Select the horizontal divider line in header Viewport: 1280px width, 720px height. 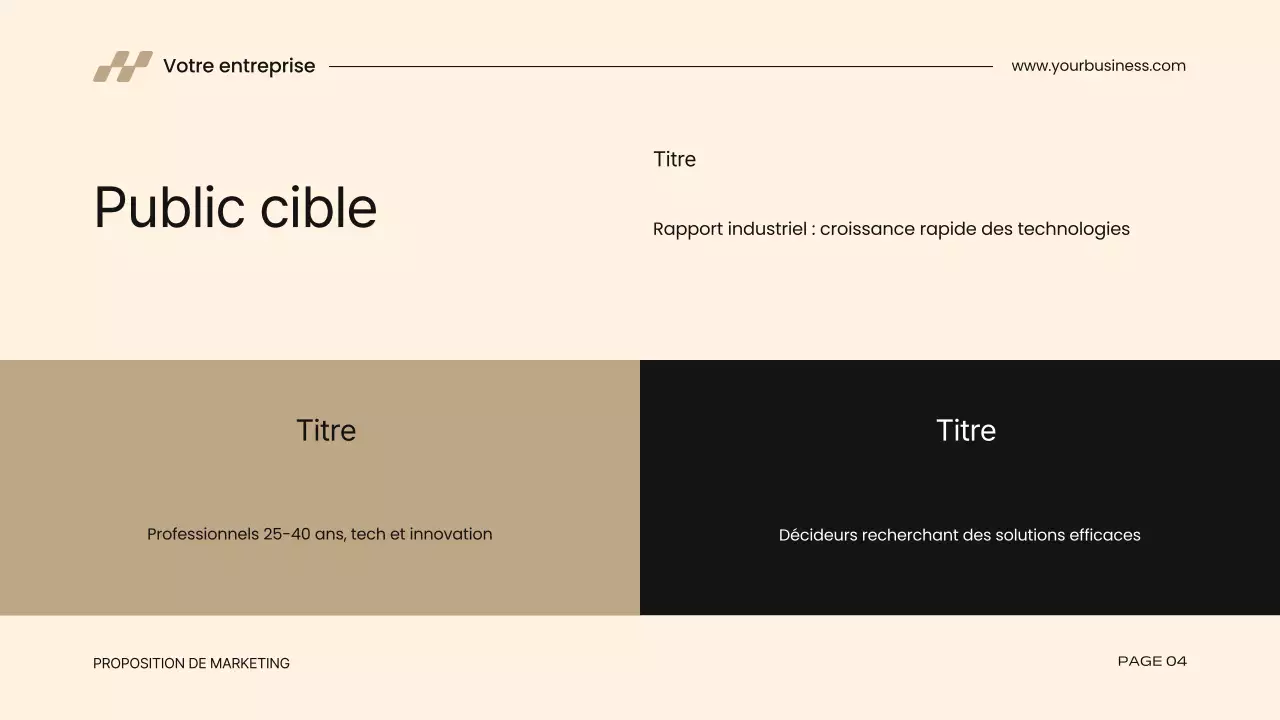pos(660,66)
